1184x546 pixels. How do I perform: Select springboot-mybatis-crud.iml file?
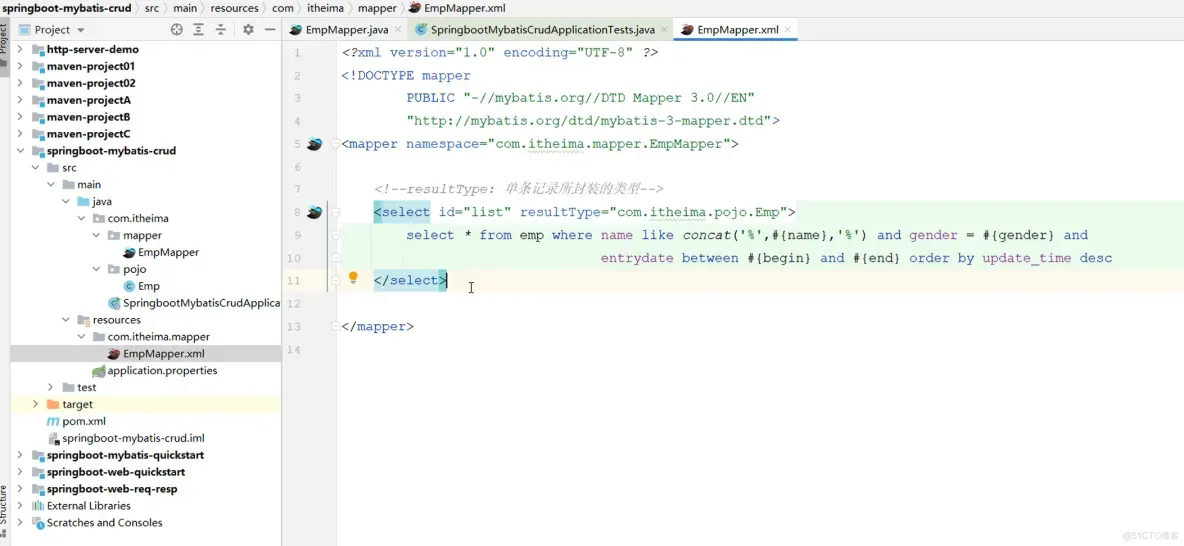click(134, 438)
